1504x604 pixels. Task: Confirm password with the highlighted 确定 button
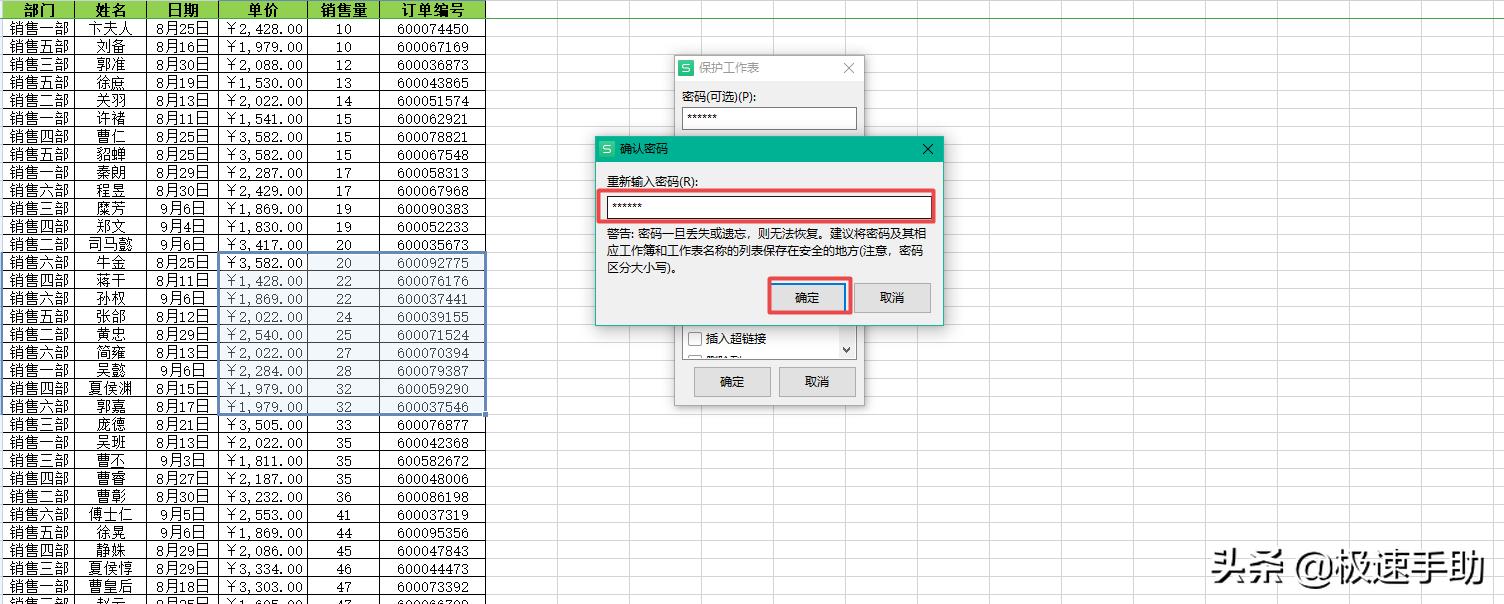pos(808,297)
